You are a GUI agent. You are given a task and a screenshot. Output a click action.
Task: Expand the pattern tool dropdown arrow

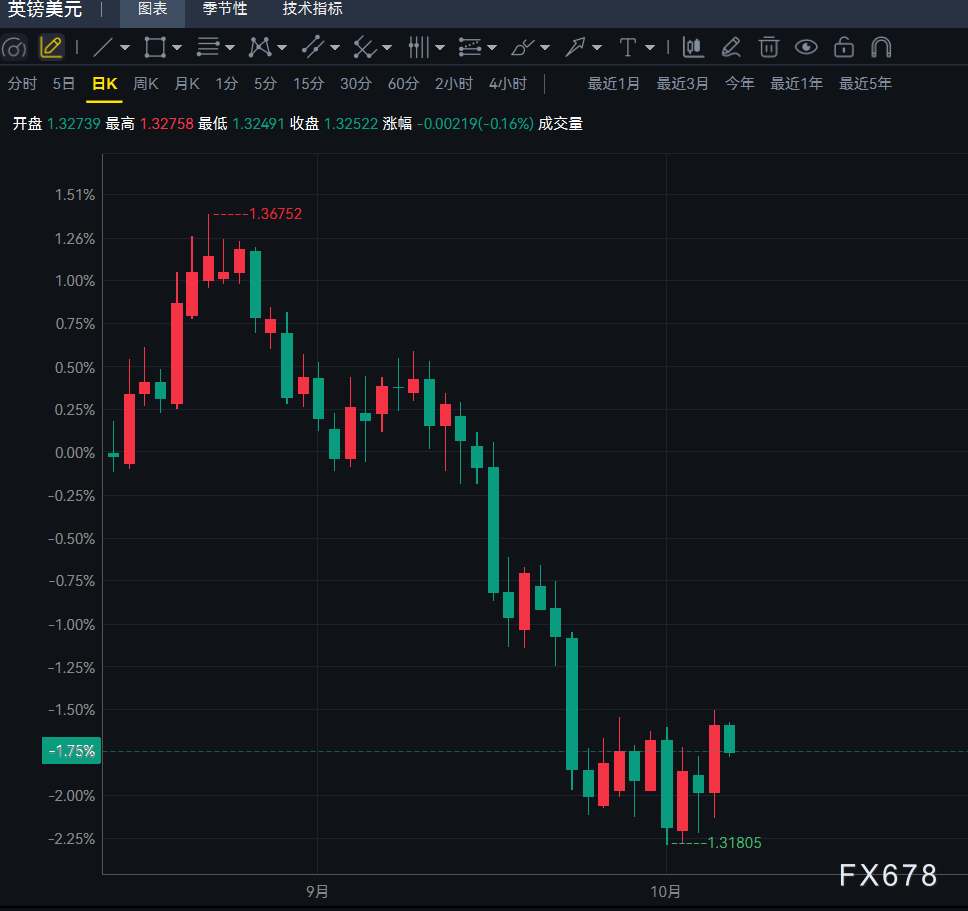tap(282, 48)
